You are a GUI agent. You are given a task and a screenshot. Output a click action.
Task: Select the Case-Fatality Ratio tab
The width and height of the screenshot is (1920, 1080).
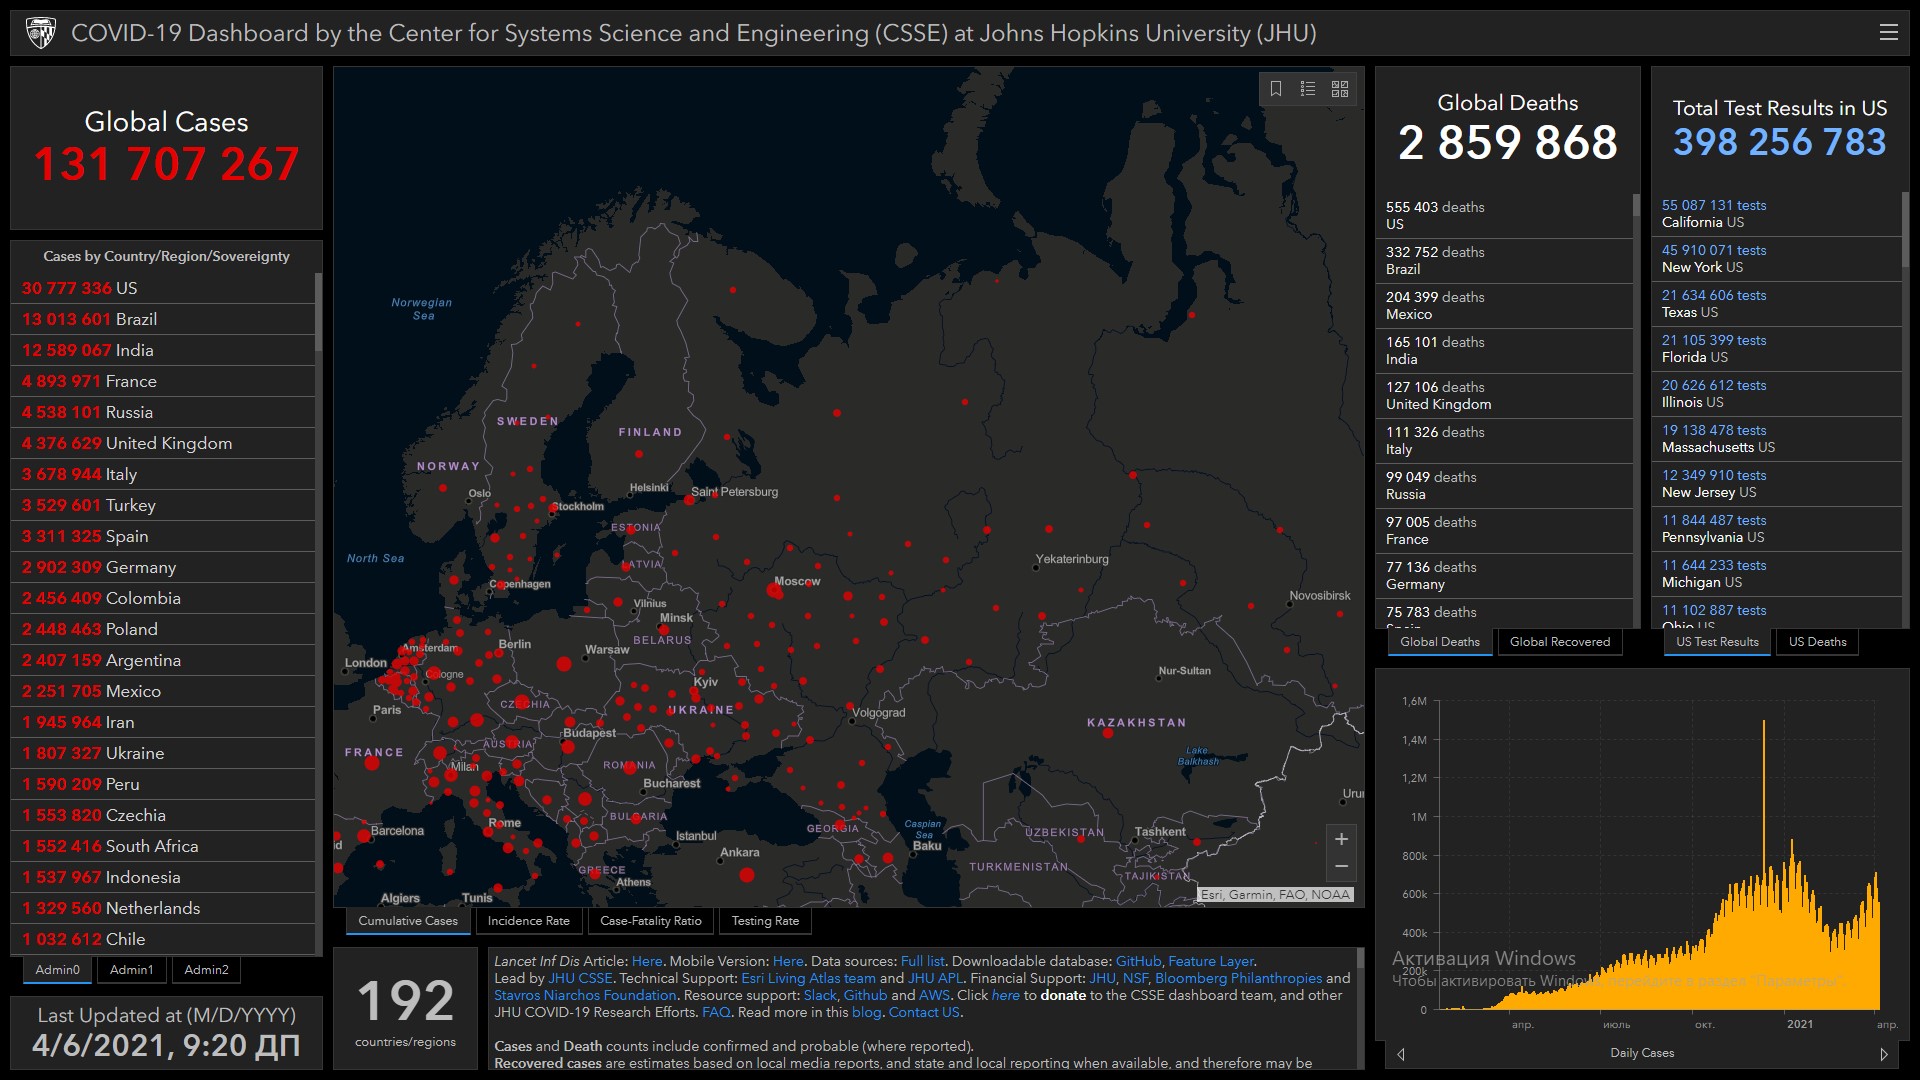coord(650,921)
